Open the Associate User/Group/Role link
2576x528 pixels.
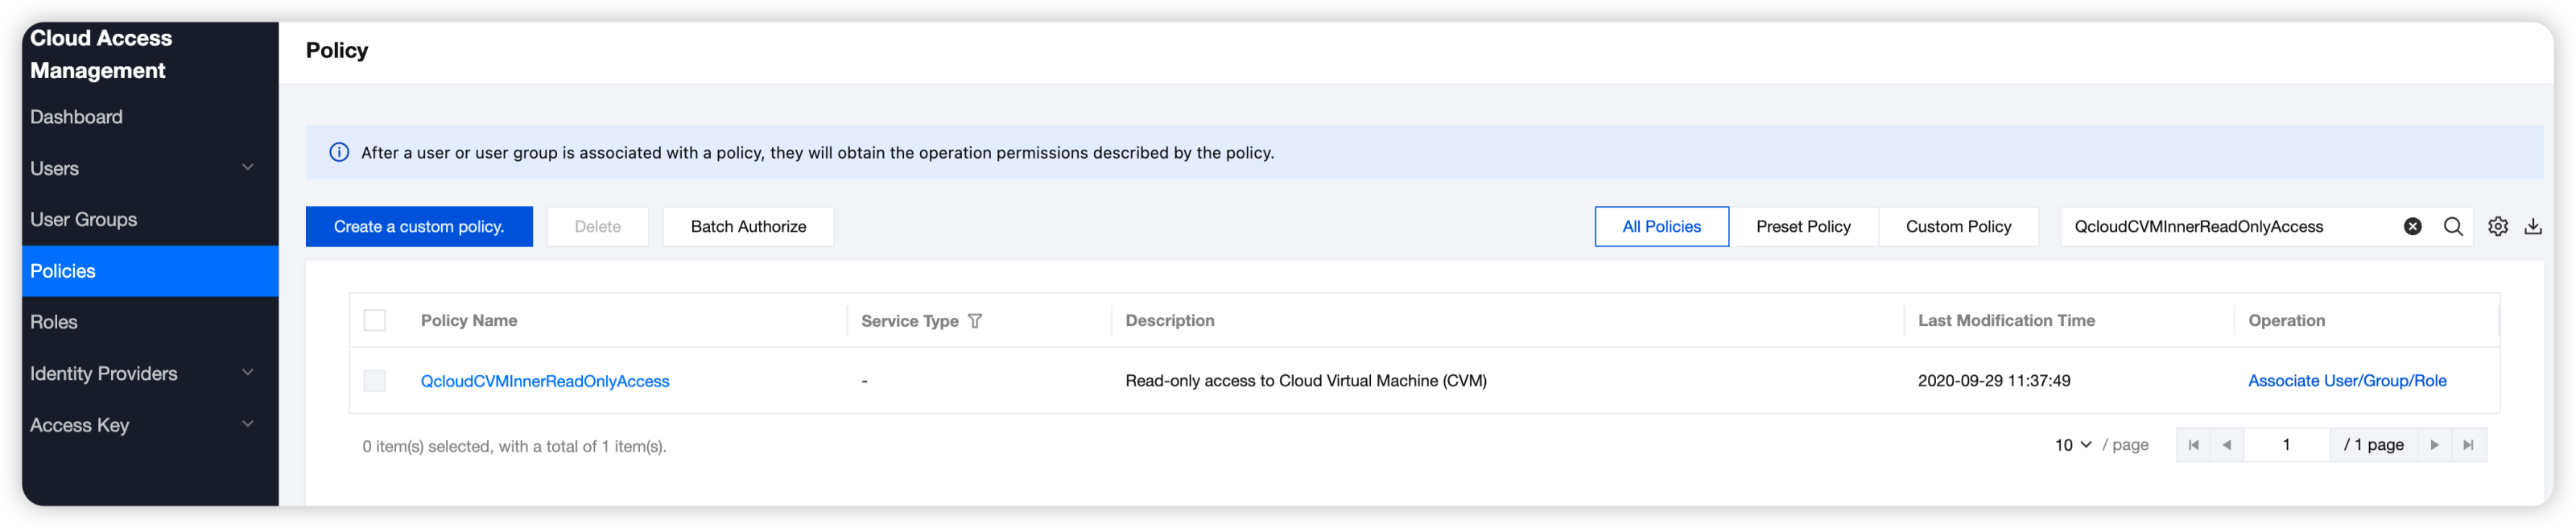point(2347,381)
